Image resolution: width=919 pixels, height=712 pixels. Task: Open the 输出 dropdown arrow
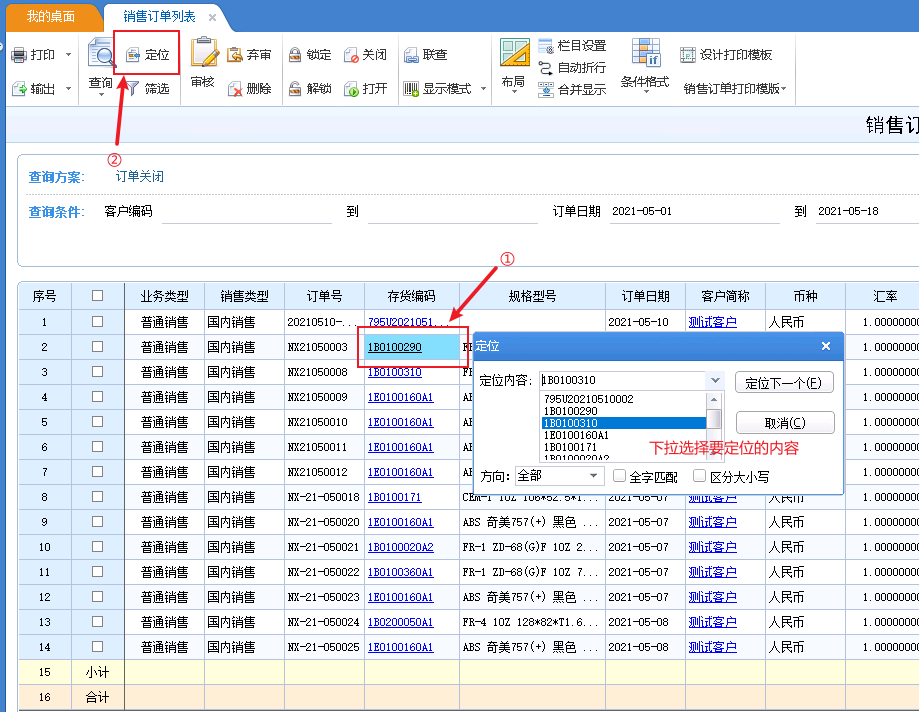tap(69, 89)
